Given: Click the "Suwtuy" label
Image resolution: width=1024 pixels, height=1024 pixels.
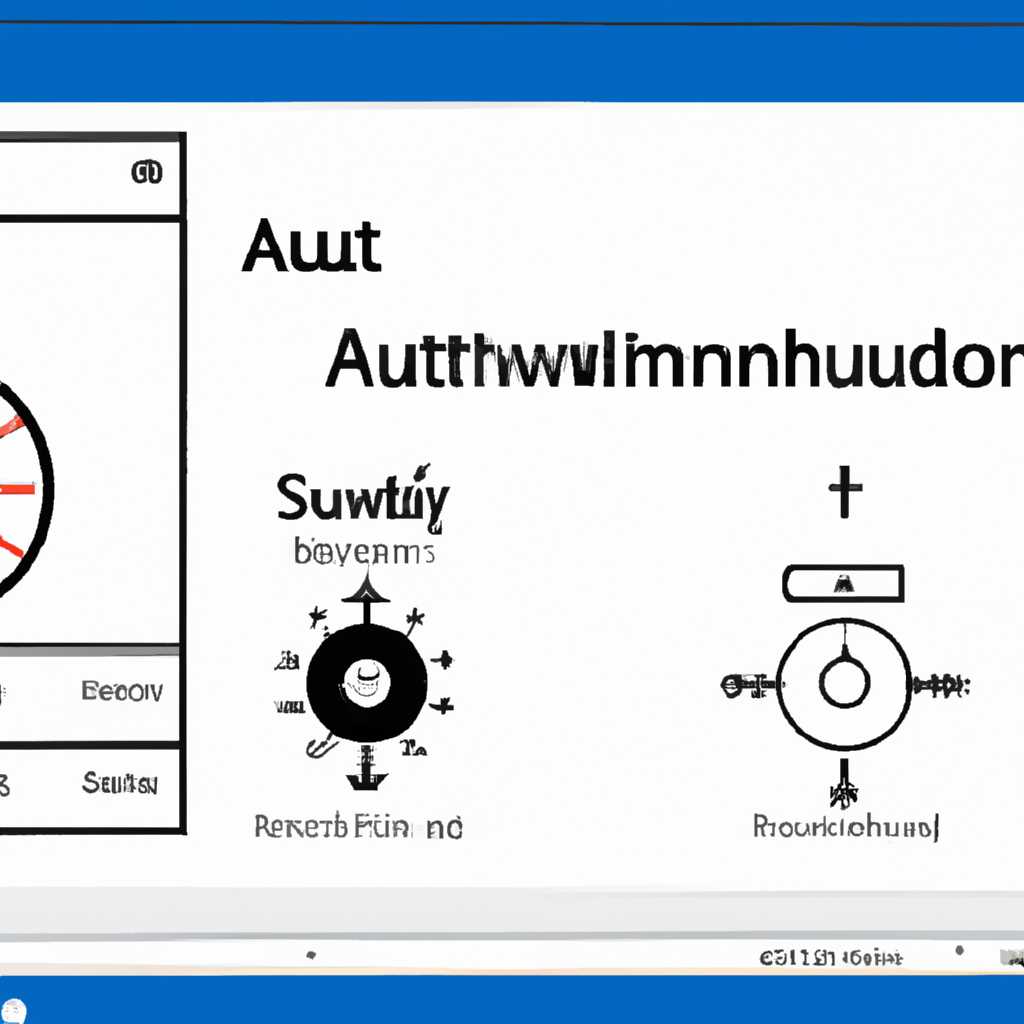Looking at the screenshot, I should click(363, 498).
